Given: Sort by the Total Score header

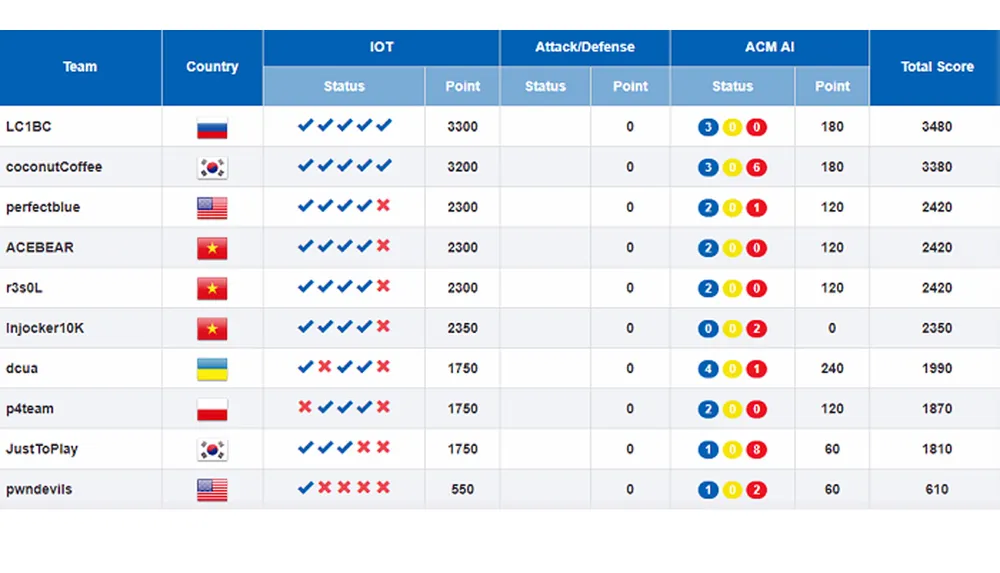Looking at the screenshot, I should click(936, 67).
